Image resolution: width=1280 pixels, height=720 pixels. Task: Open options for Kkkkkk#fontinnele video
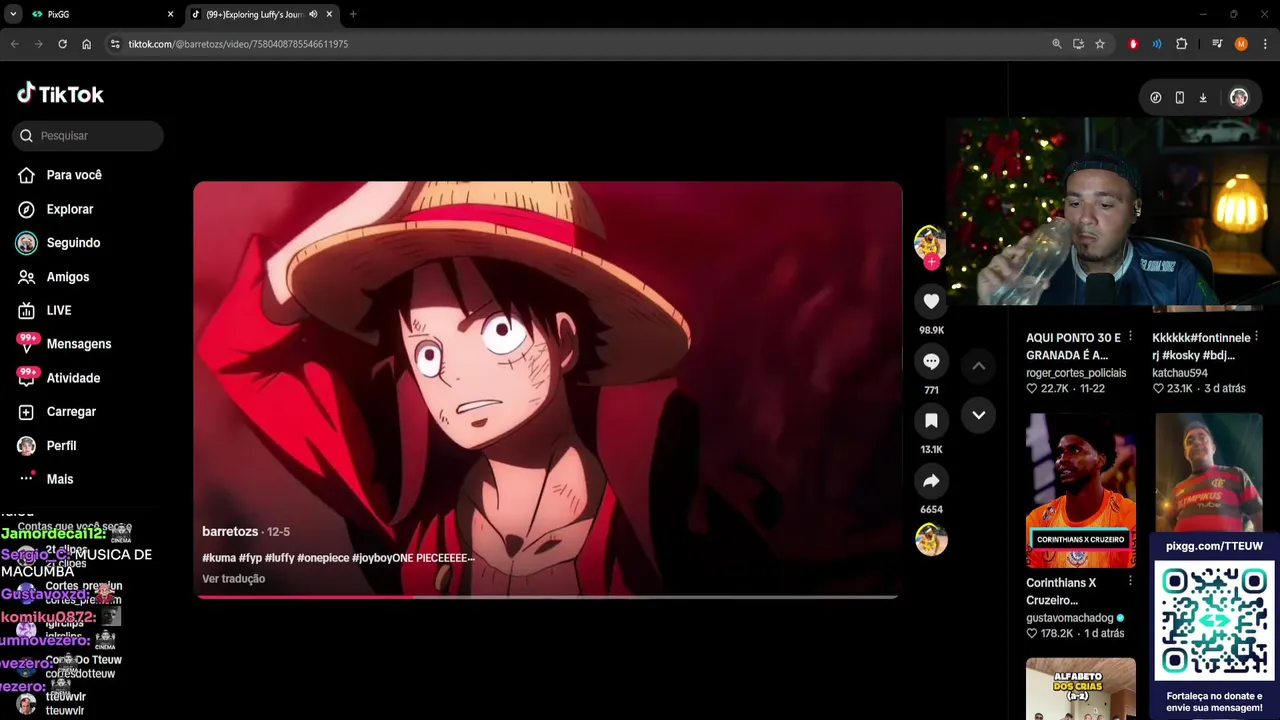point(1257,337)
